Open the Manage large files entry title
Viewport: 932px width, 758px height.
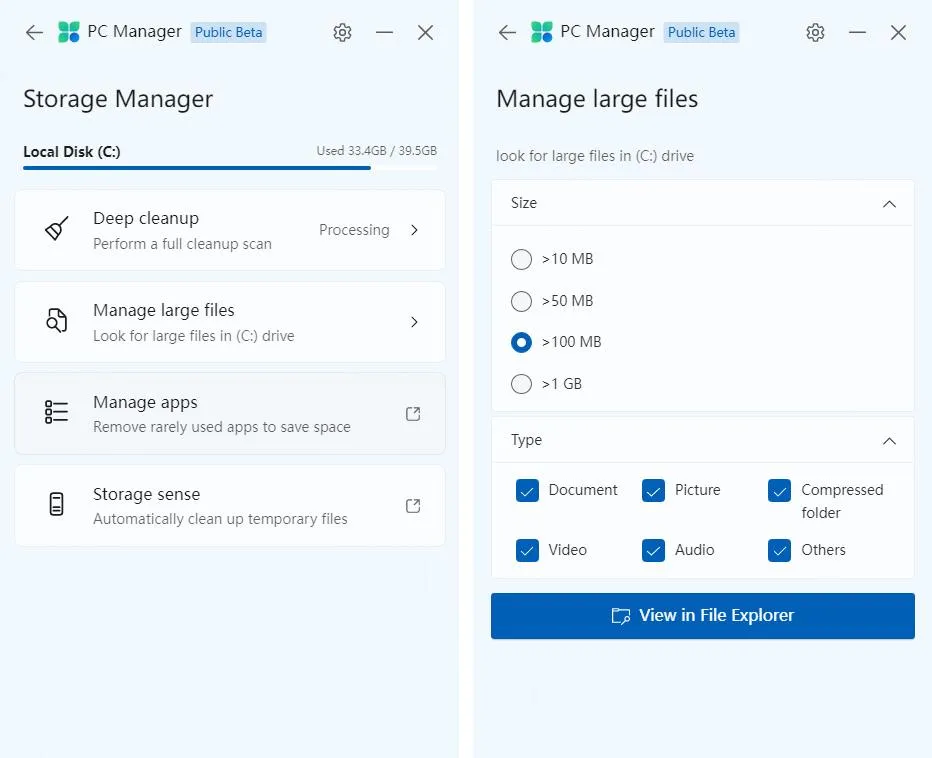[x=163, y=310]
